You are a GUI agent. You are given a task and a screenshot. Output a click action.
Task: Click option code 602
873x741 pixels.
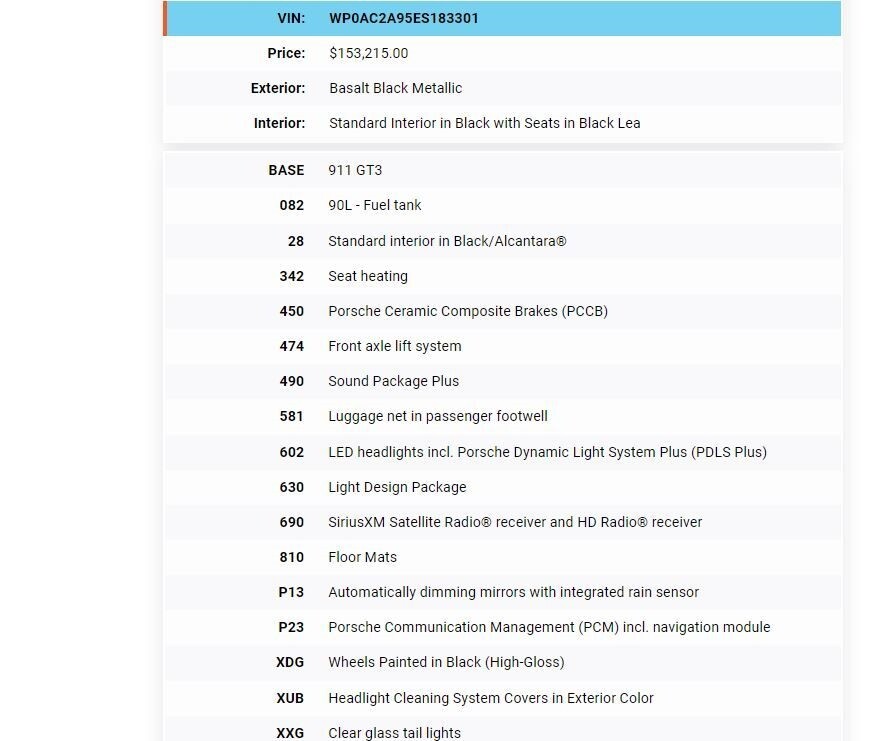tap(292, 453)
